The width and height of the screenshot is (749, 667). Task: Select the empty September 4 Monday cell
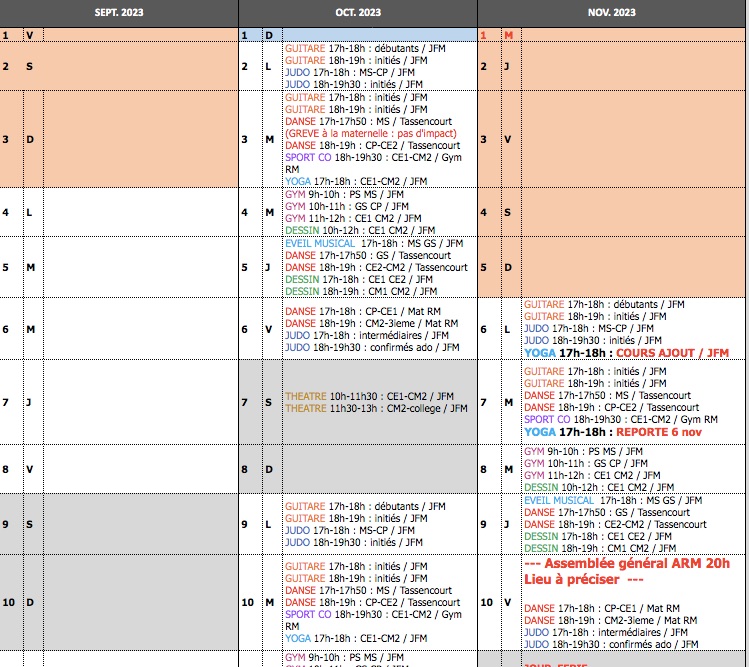click(x=140, y=213)
